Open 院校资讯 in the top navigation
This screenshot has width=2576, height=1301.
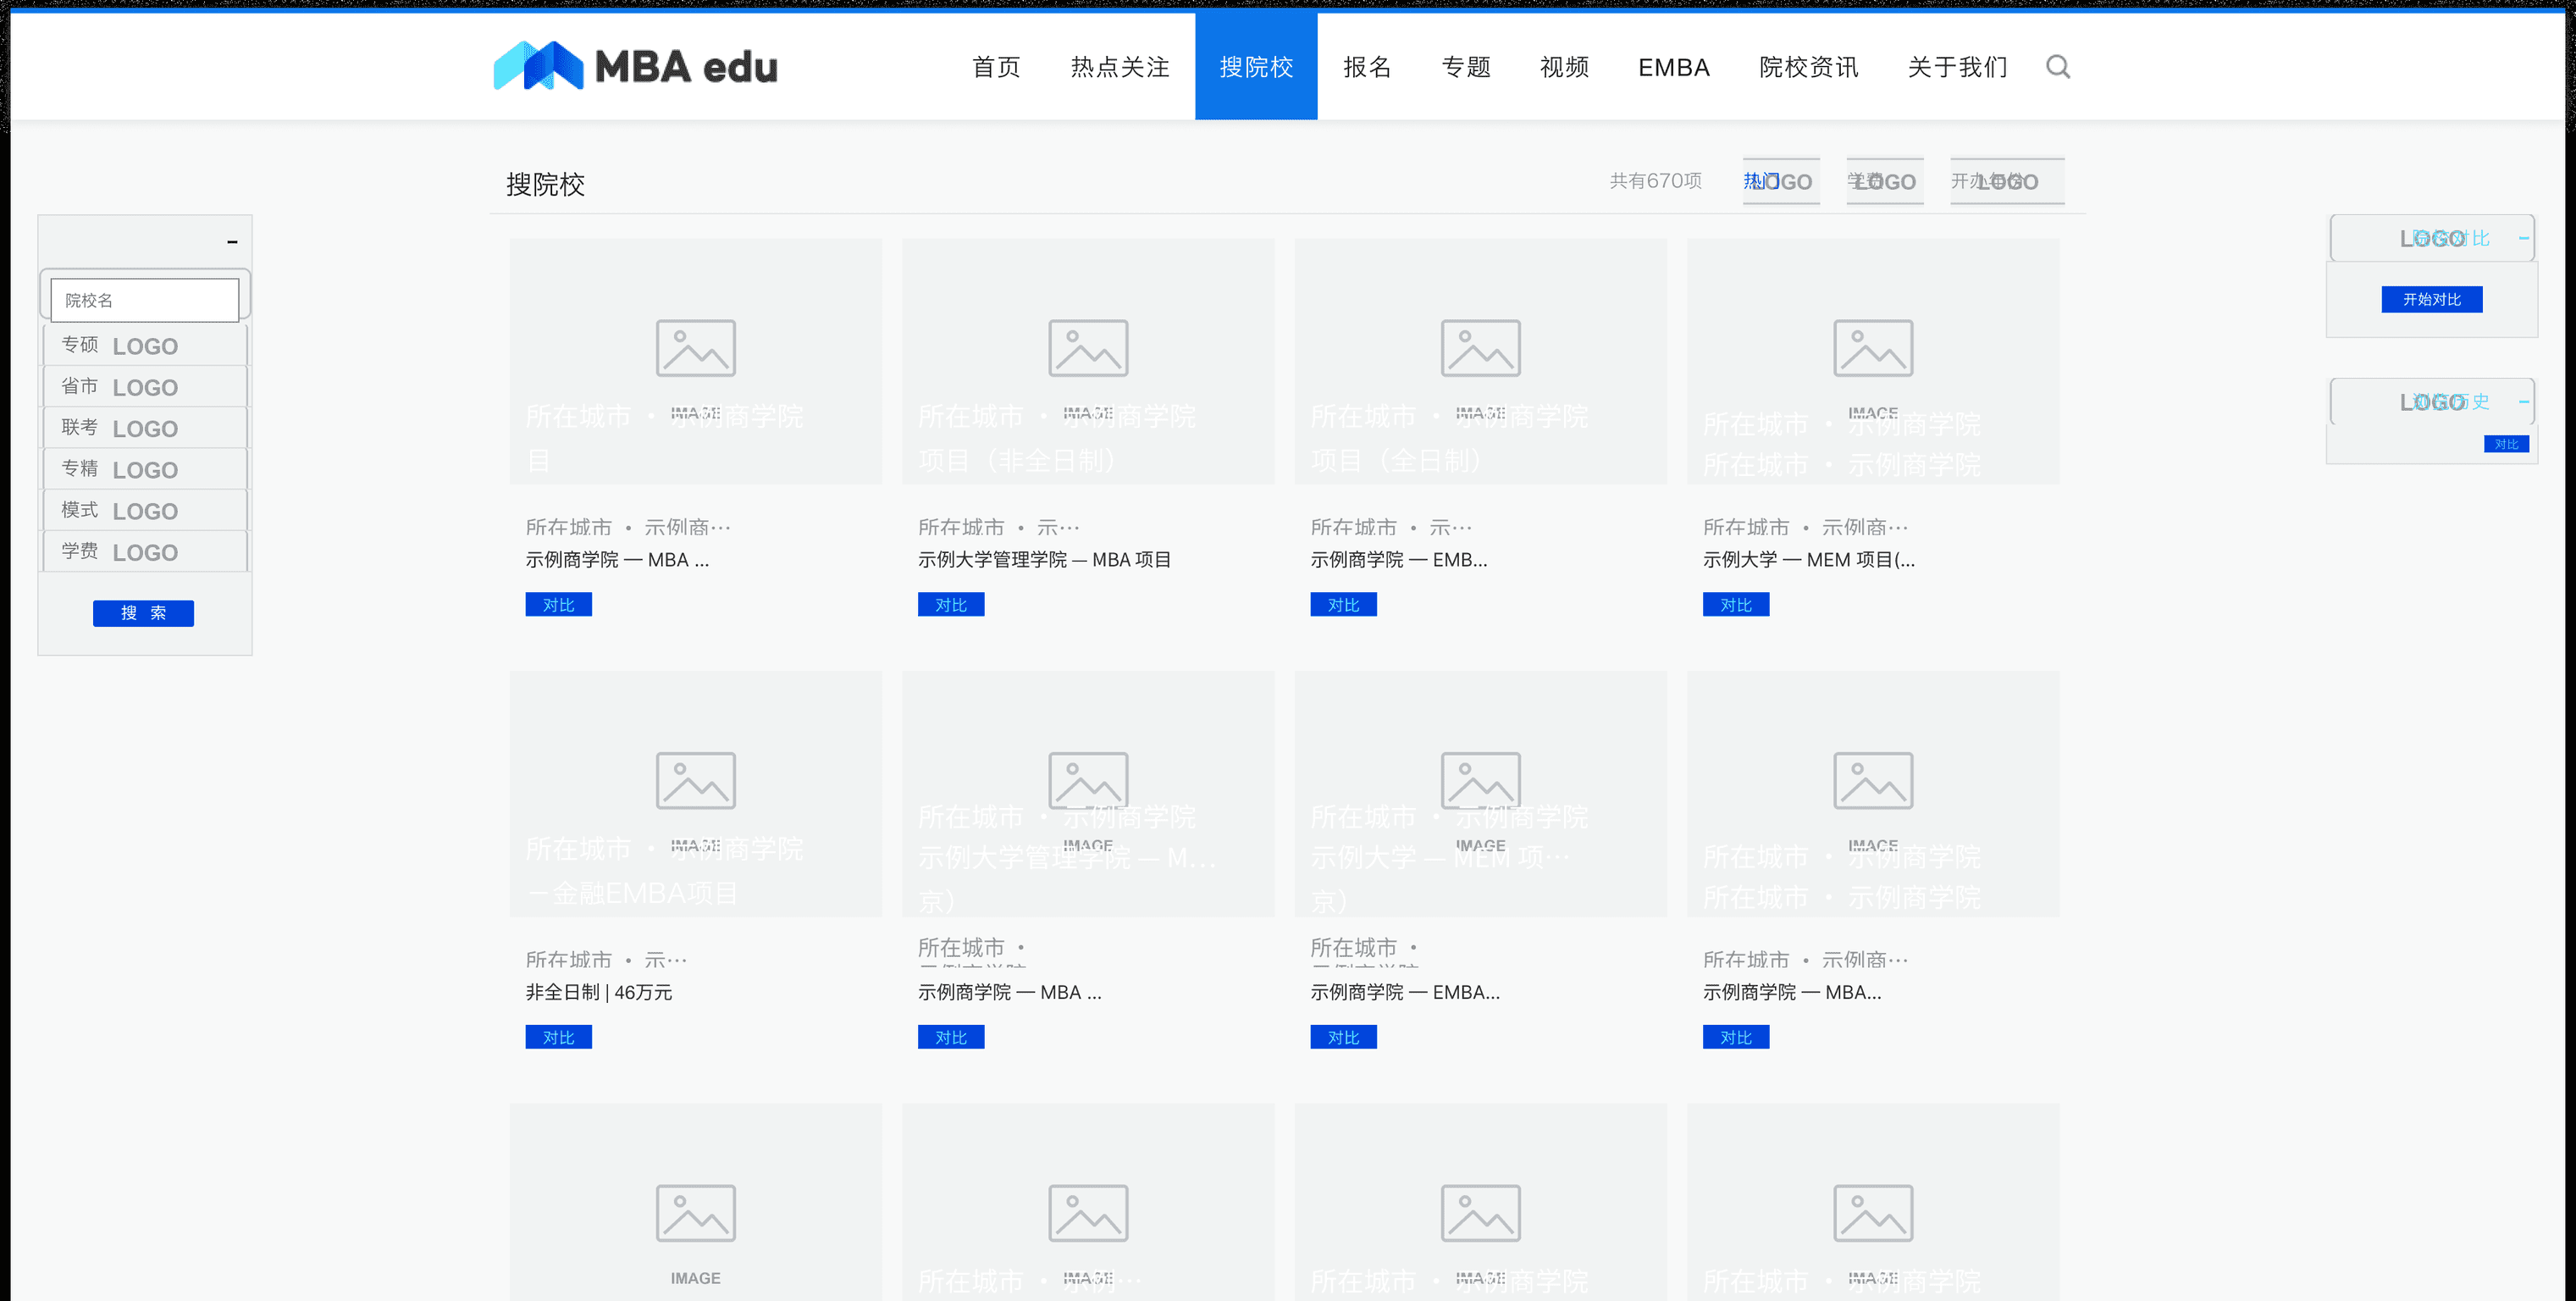(x=1808, y=67)
